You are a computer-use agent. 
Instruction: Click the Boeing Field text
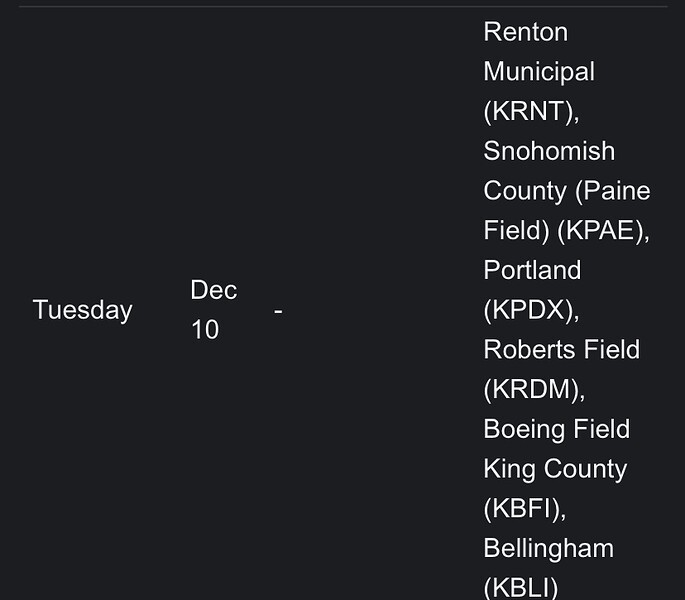(x=557, y=429)
